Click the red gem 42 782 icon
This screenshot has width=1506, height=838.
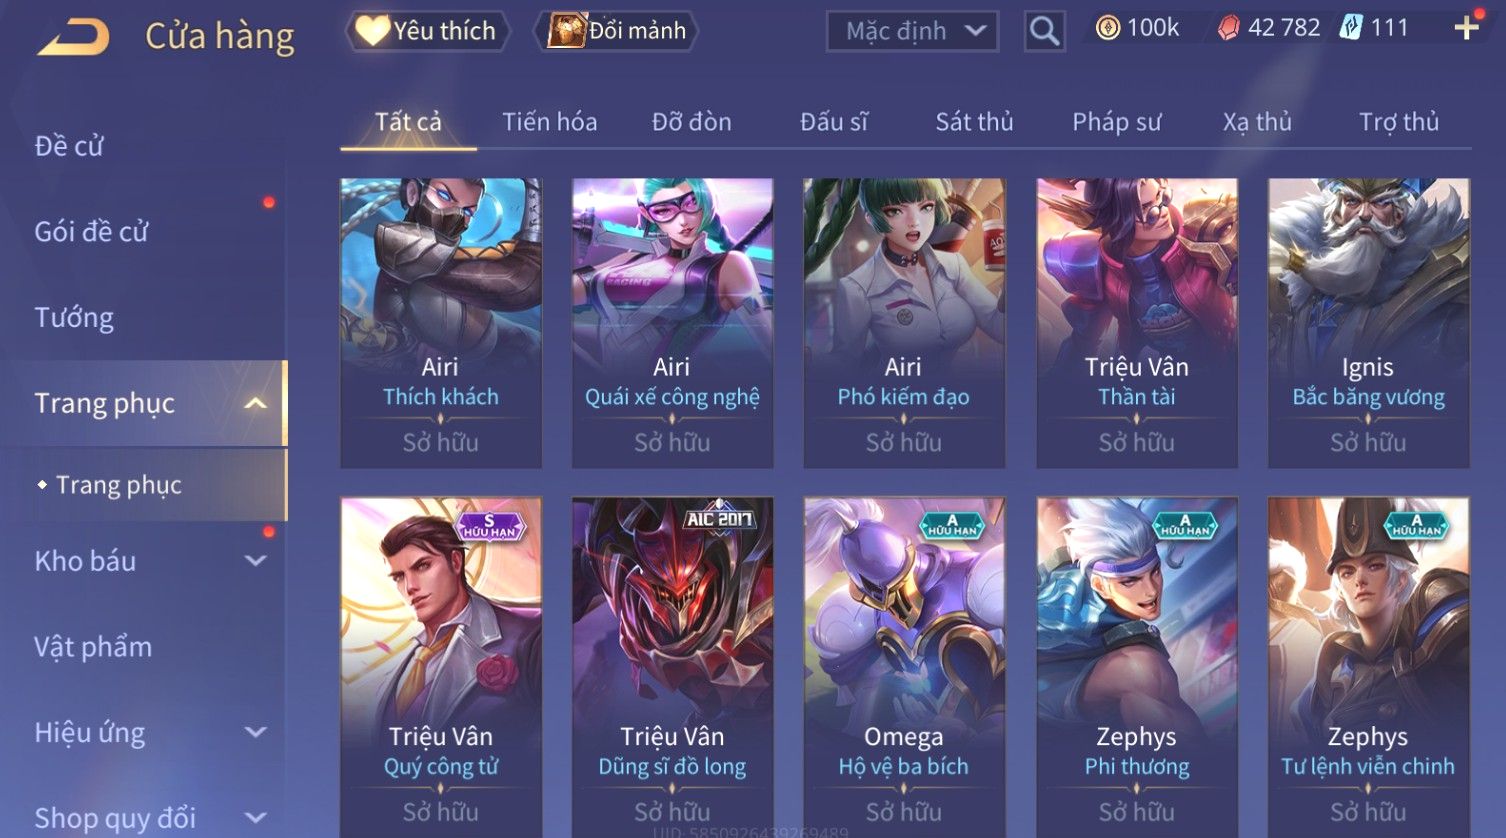click(x=1228, y=28)
